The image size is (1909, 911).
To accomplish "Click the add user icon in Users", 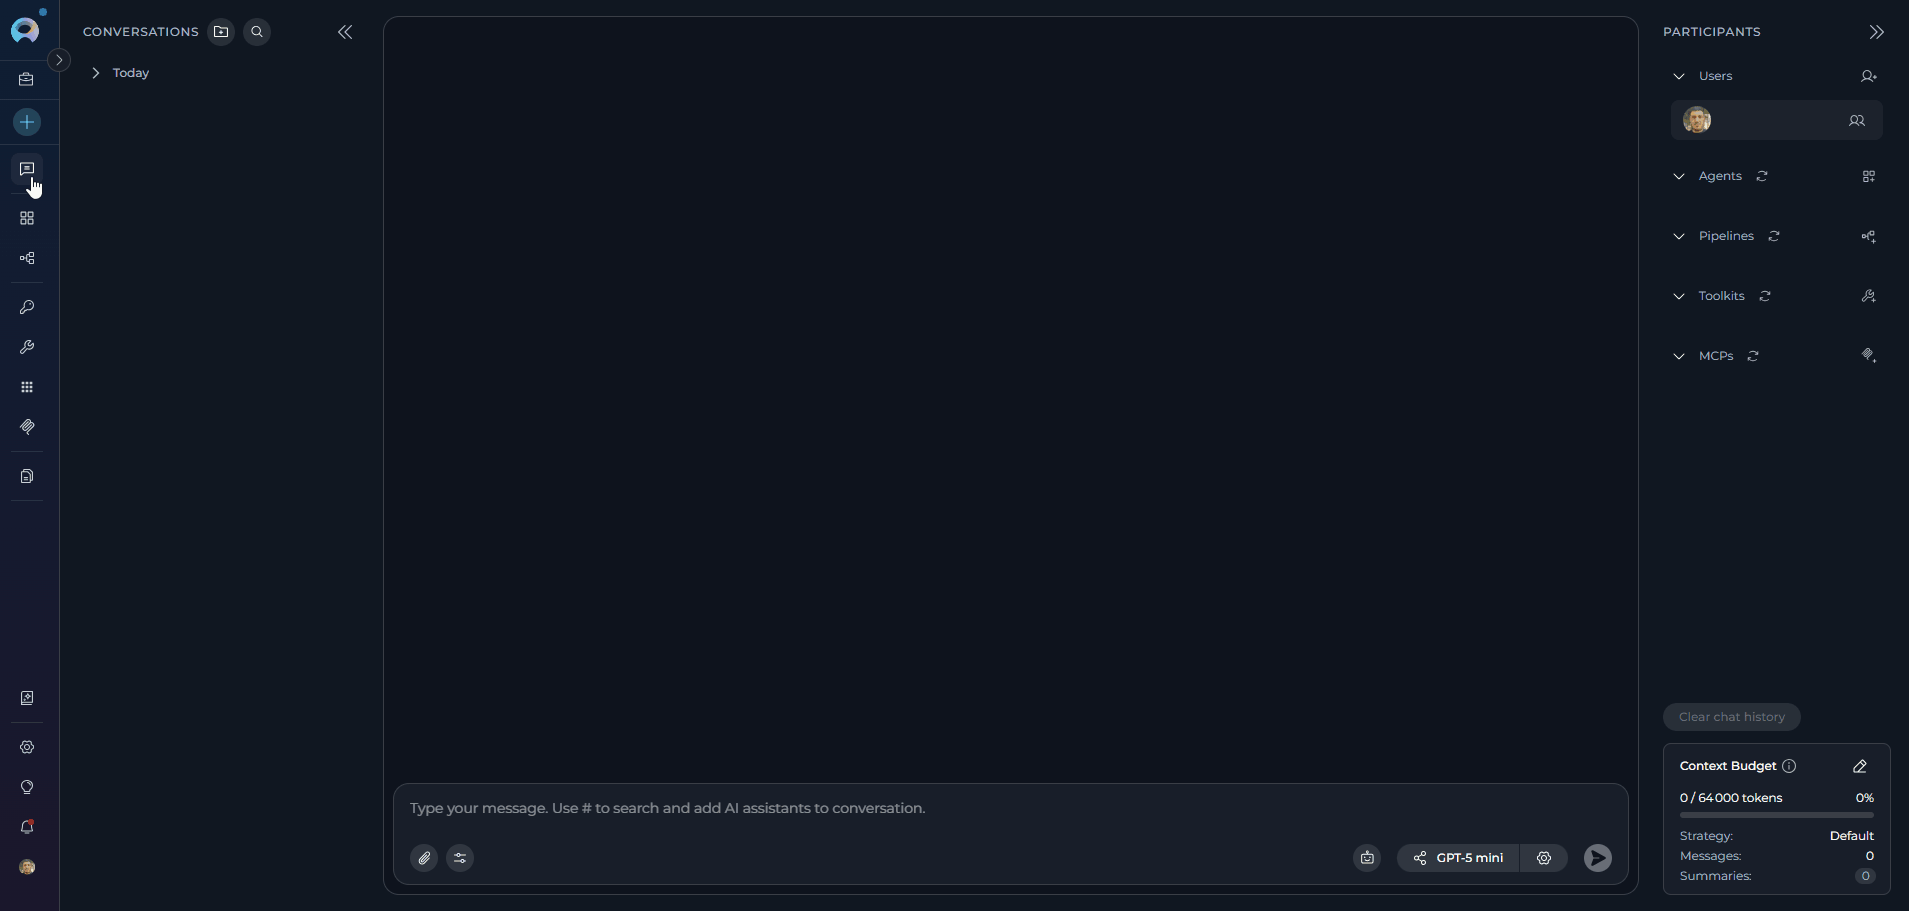I will pyautogui.click(x=1868, y=76).
